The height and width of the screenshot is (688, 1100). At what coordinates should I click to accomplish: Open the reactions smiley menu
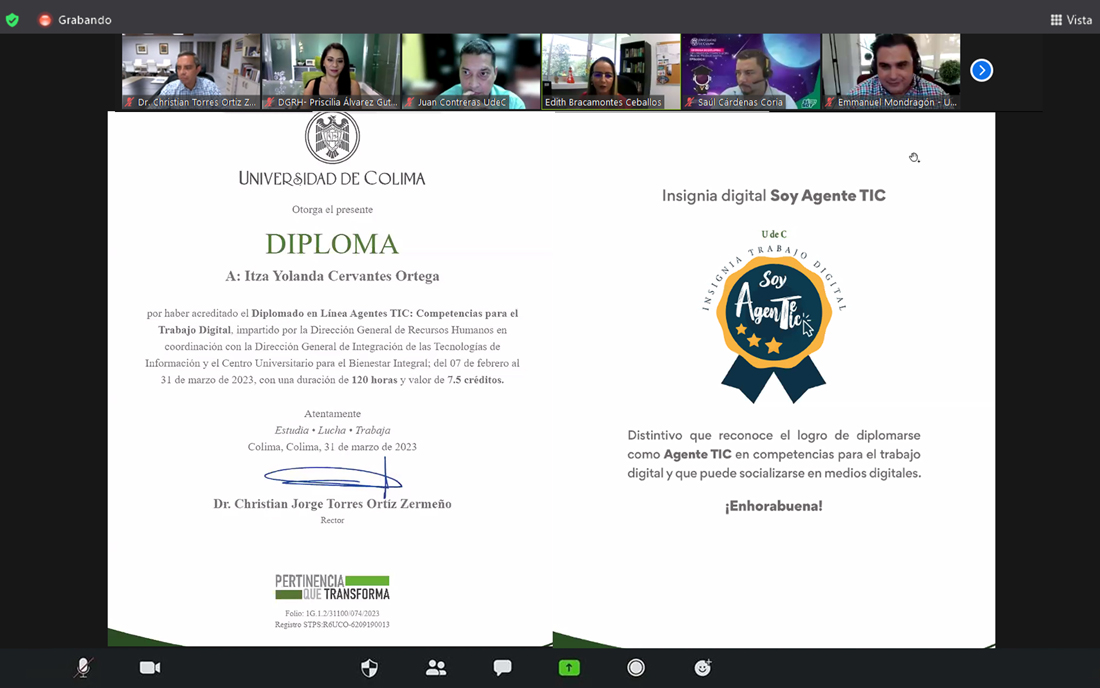tap(703, 668)
